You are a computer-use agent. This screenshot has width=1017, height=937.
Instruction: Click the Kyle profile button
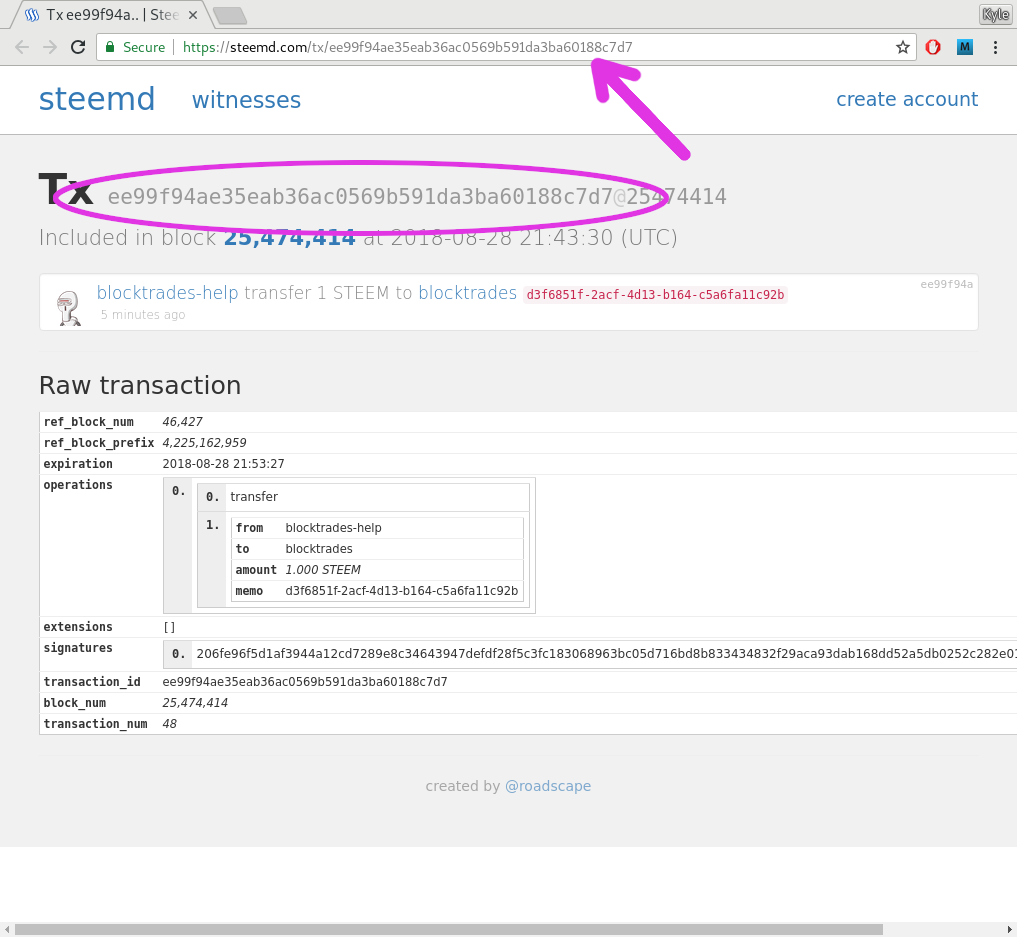tap(996, 14)
